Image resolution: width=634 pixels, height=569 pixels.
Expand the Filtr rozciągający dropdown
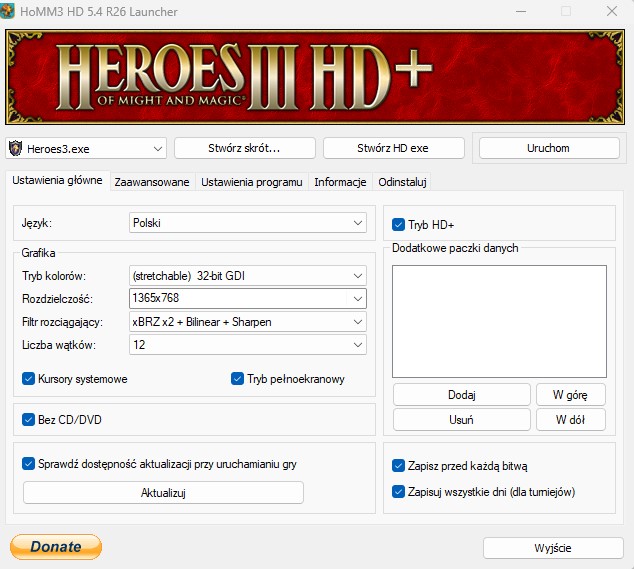(248, 322)
